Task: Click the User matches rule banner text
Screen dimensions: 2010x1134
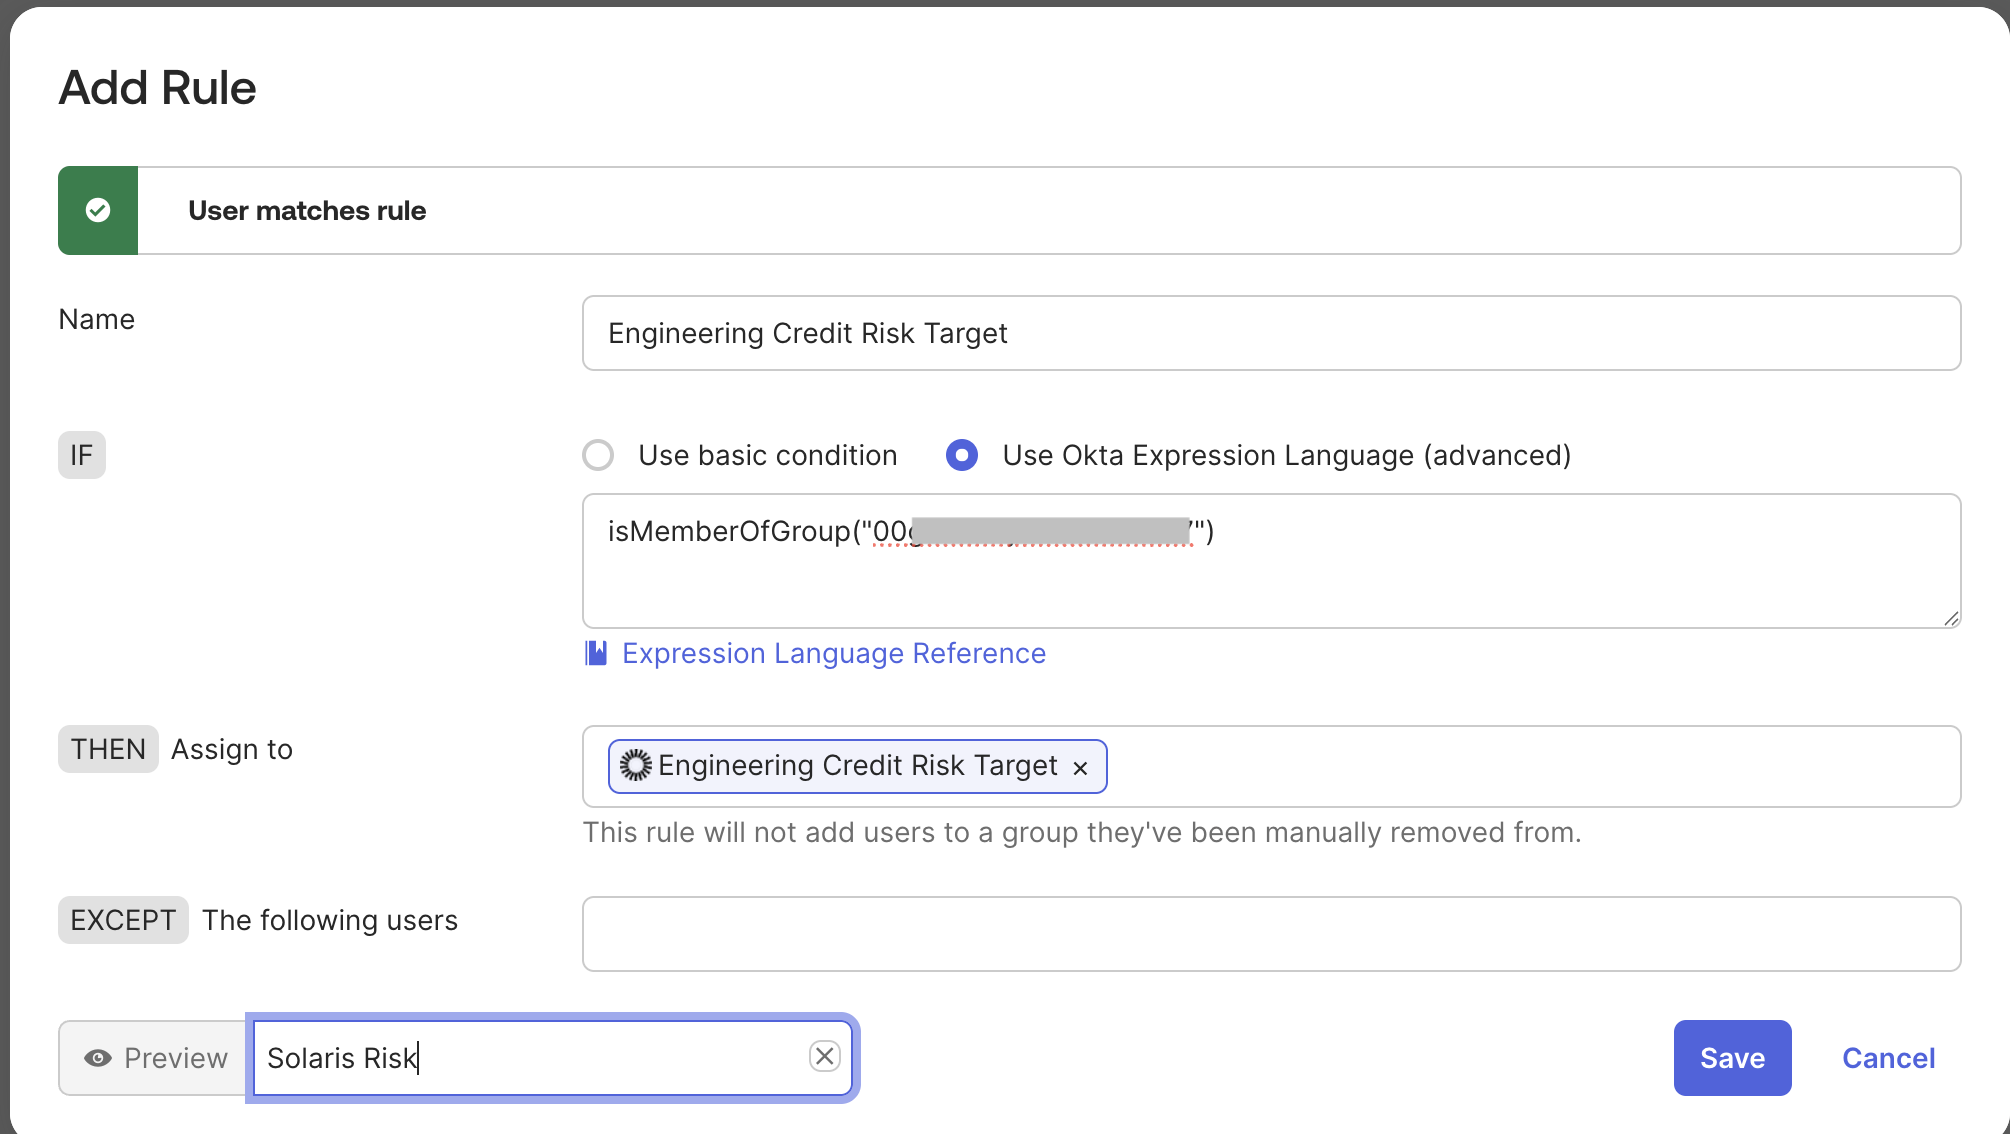Action: (x=307, y=210)
